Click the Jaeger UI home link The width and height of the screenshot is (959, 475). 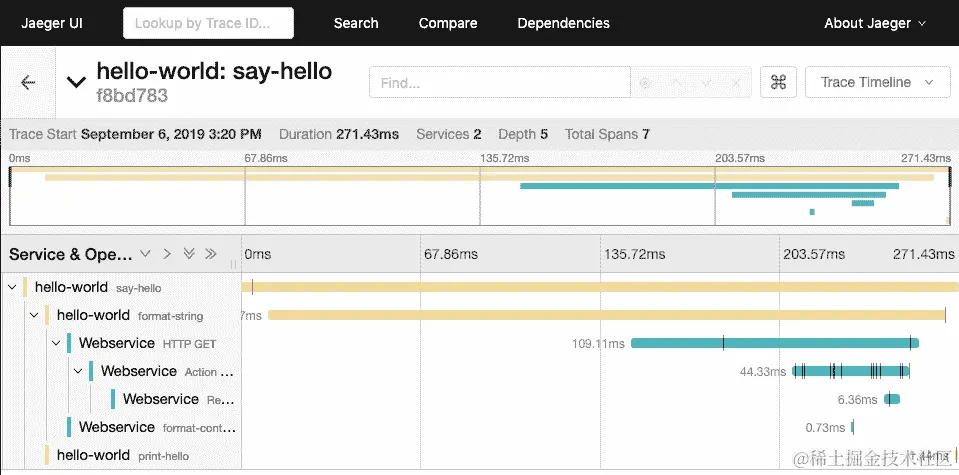point(52,23)
